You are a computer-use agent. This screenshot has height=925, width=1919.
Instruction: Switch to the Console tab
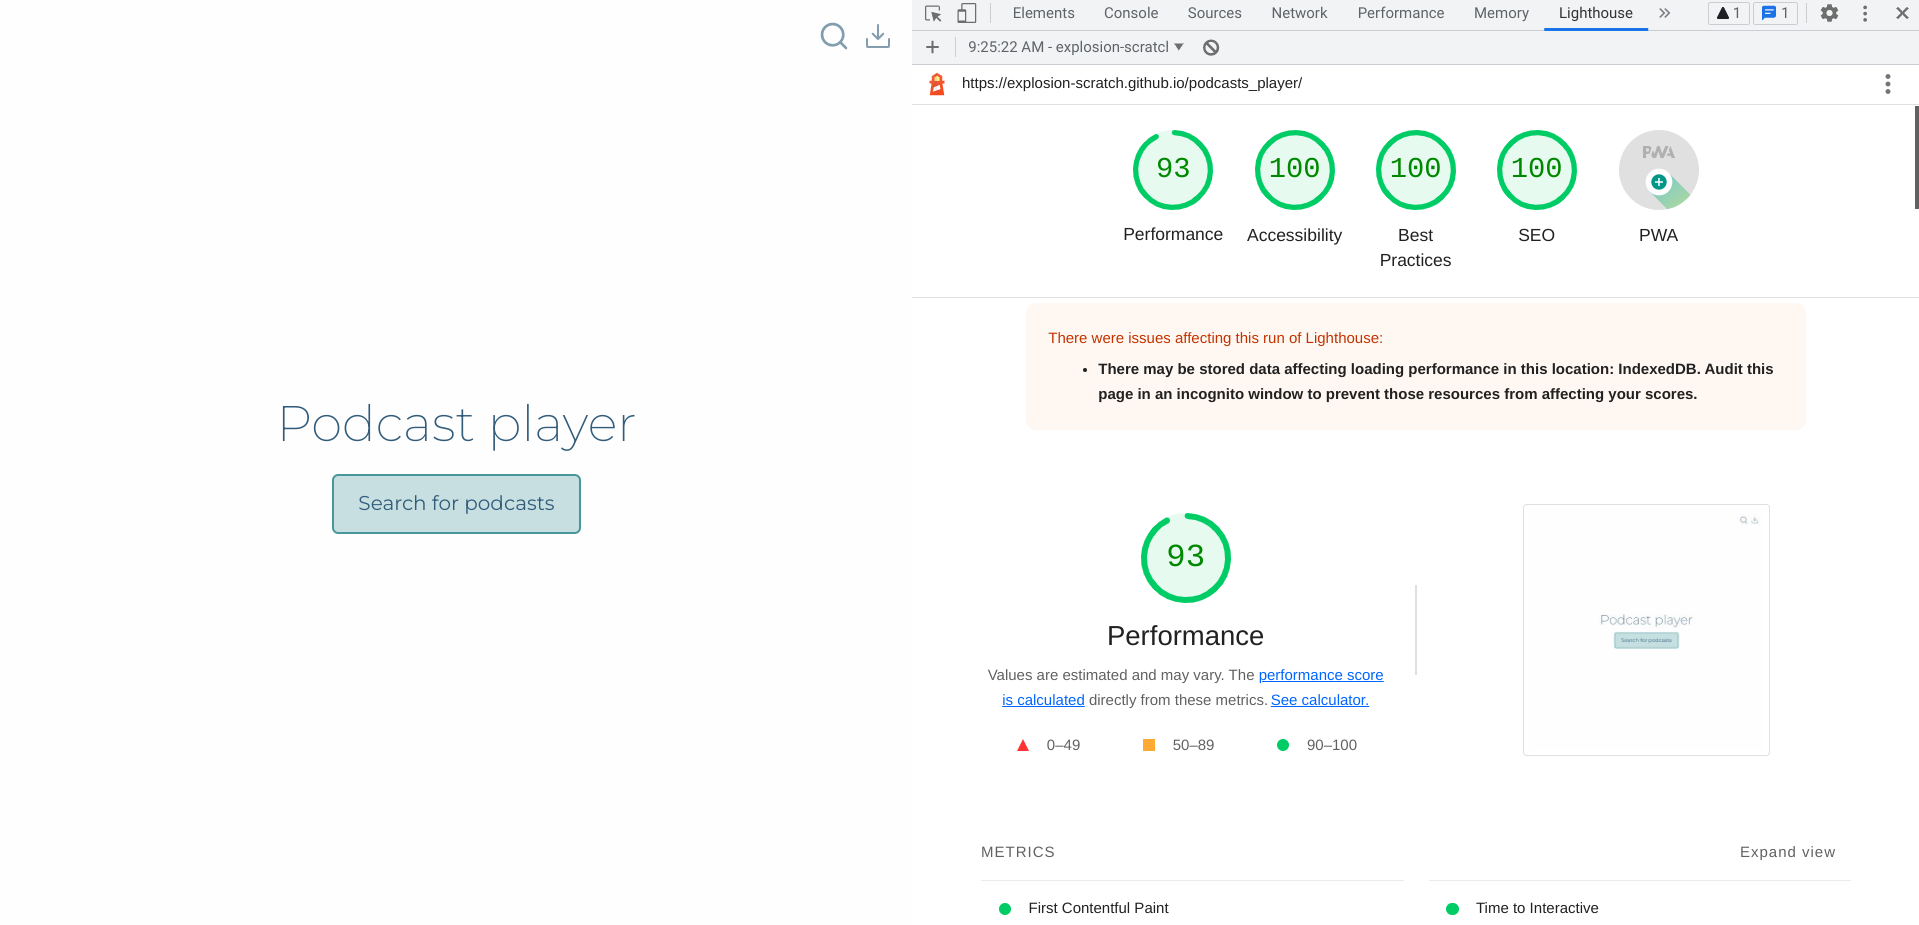click(x=1131, y=13)
